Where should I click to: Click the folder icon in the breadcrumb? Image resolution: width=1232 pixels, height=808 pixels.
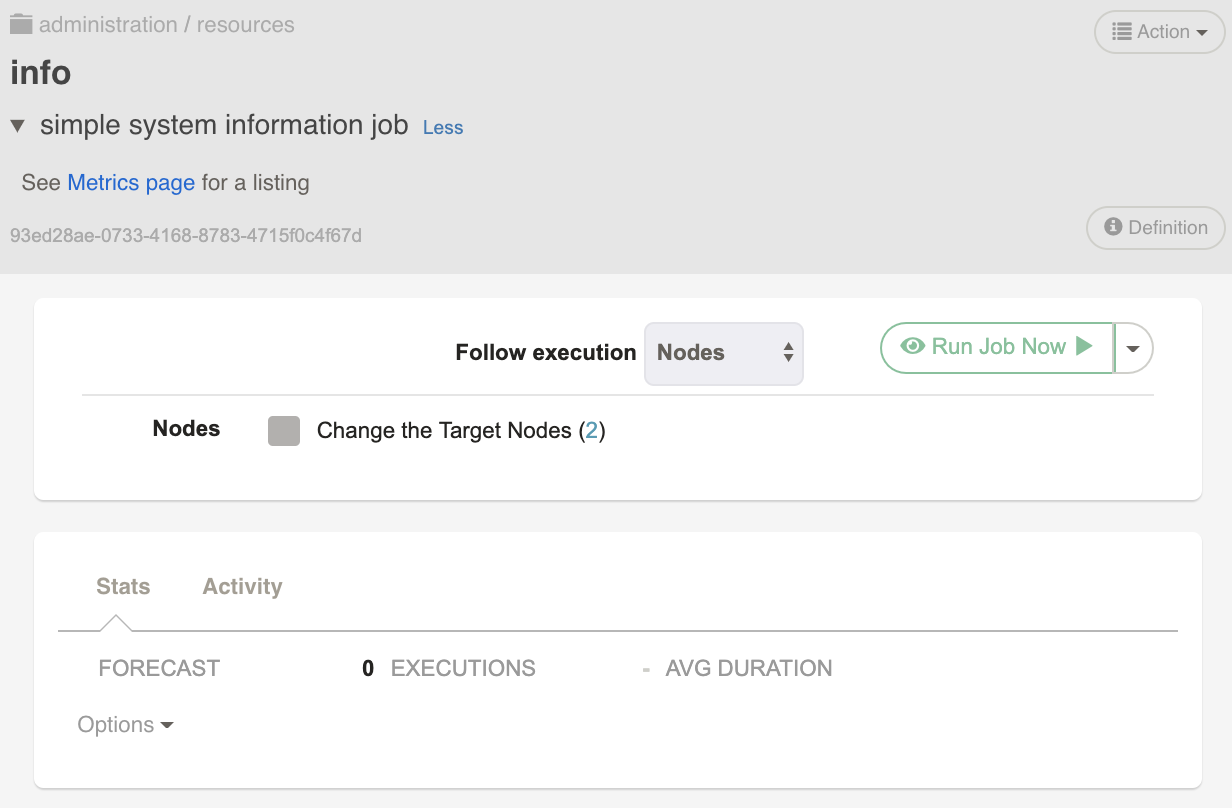click(20, 23)
